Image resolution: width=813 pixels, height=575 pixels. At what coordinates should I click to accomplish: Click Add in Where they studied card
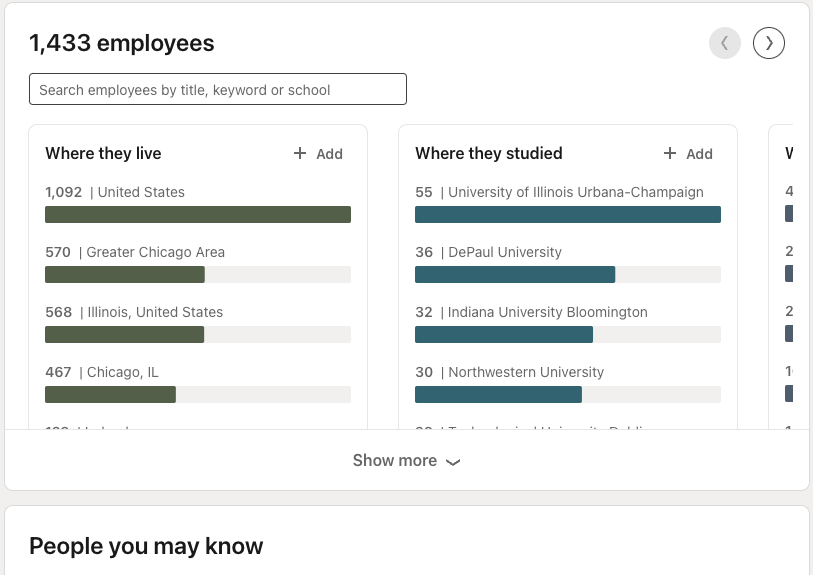[x=699, y=154]
